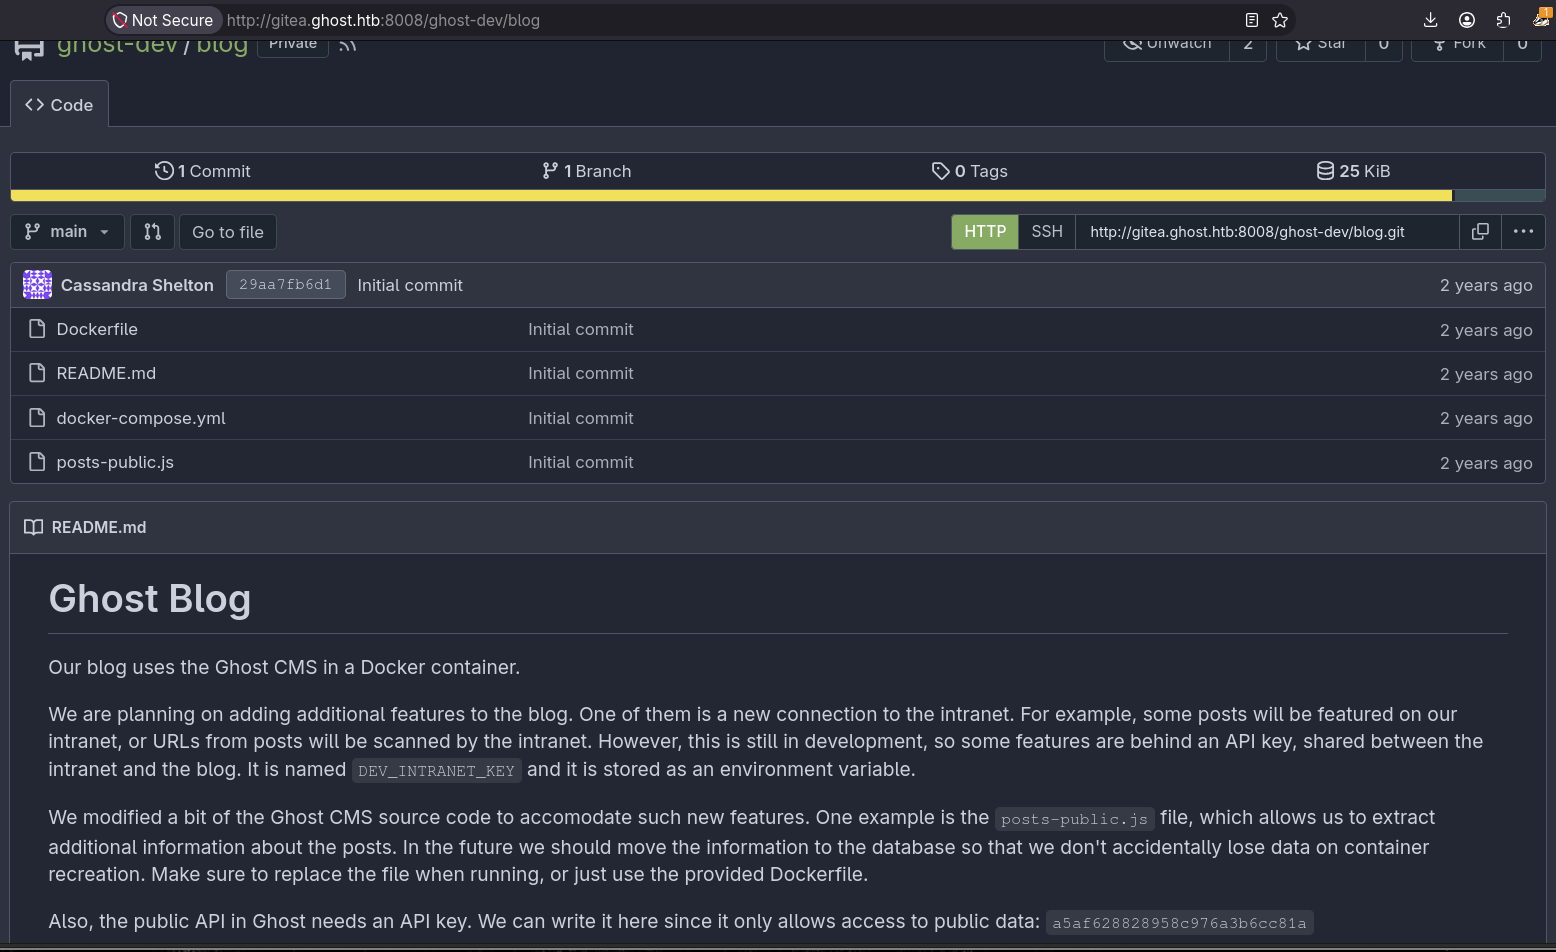
Task: Open the repository RSS feed icon
Action: (x=348, y=44)
